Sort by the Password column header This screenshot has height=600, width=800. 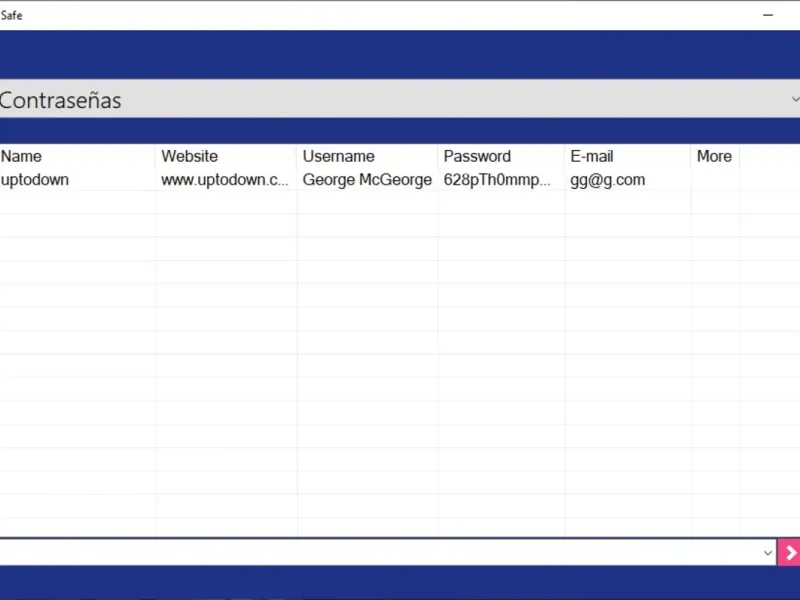501,156
